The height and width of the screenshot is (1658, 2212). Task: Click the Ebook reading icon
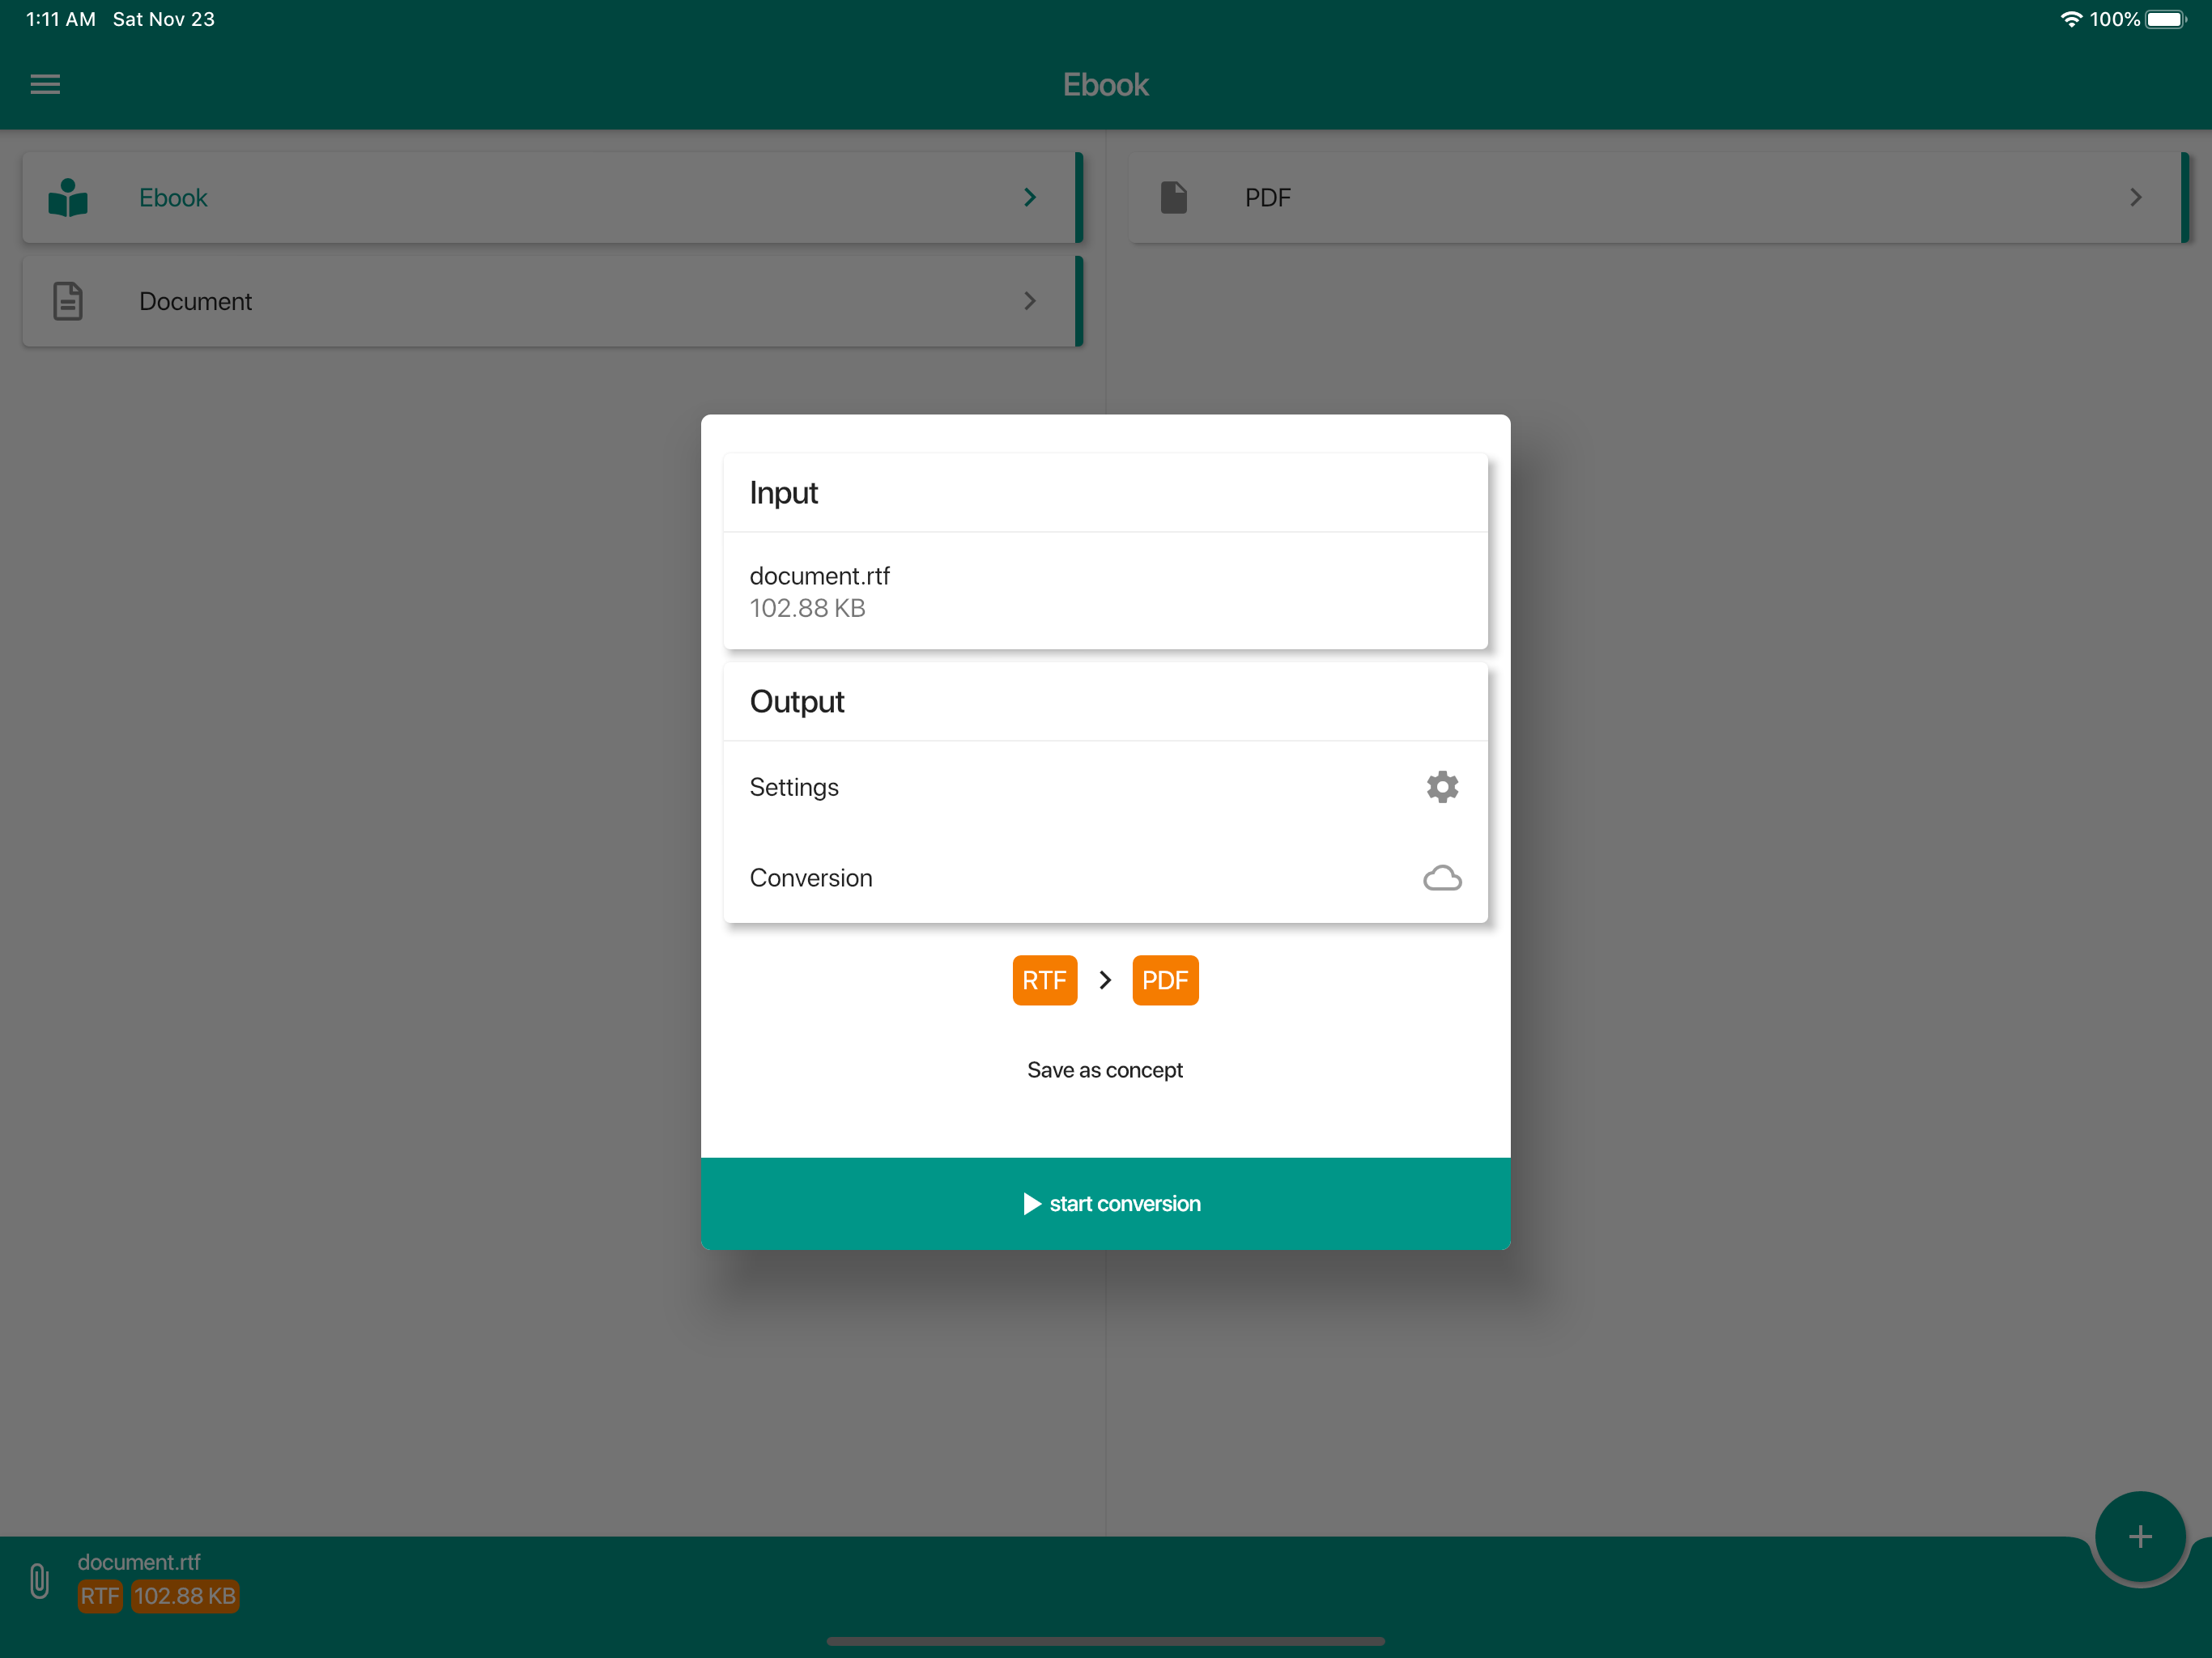[x=68, y=198]
